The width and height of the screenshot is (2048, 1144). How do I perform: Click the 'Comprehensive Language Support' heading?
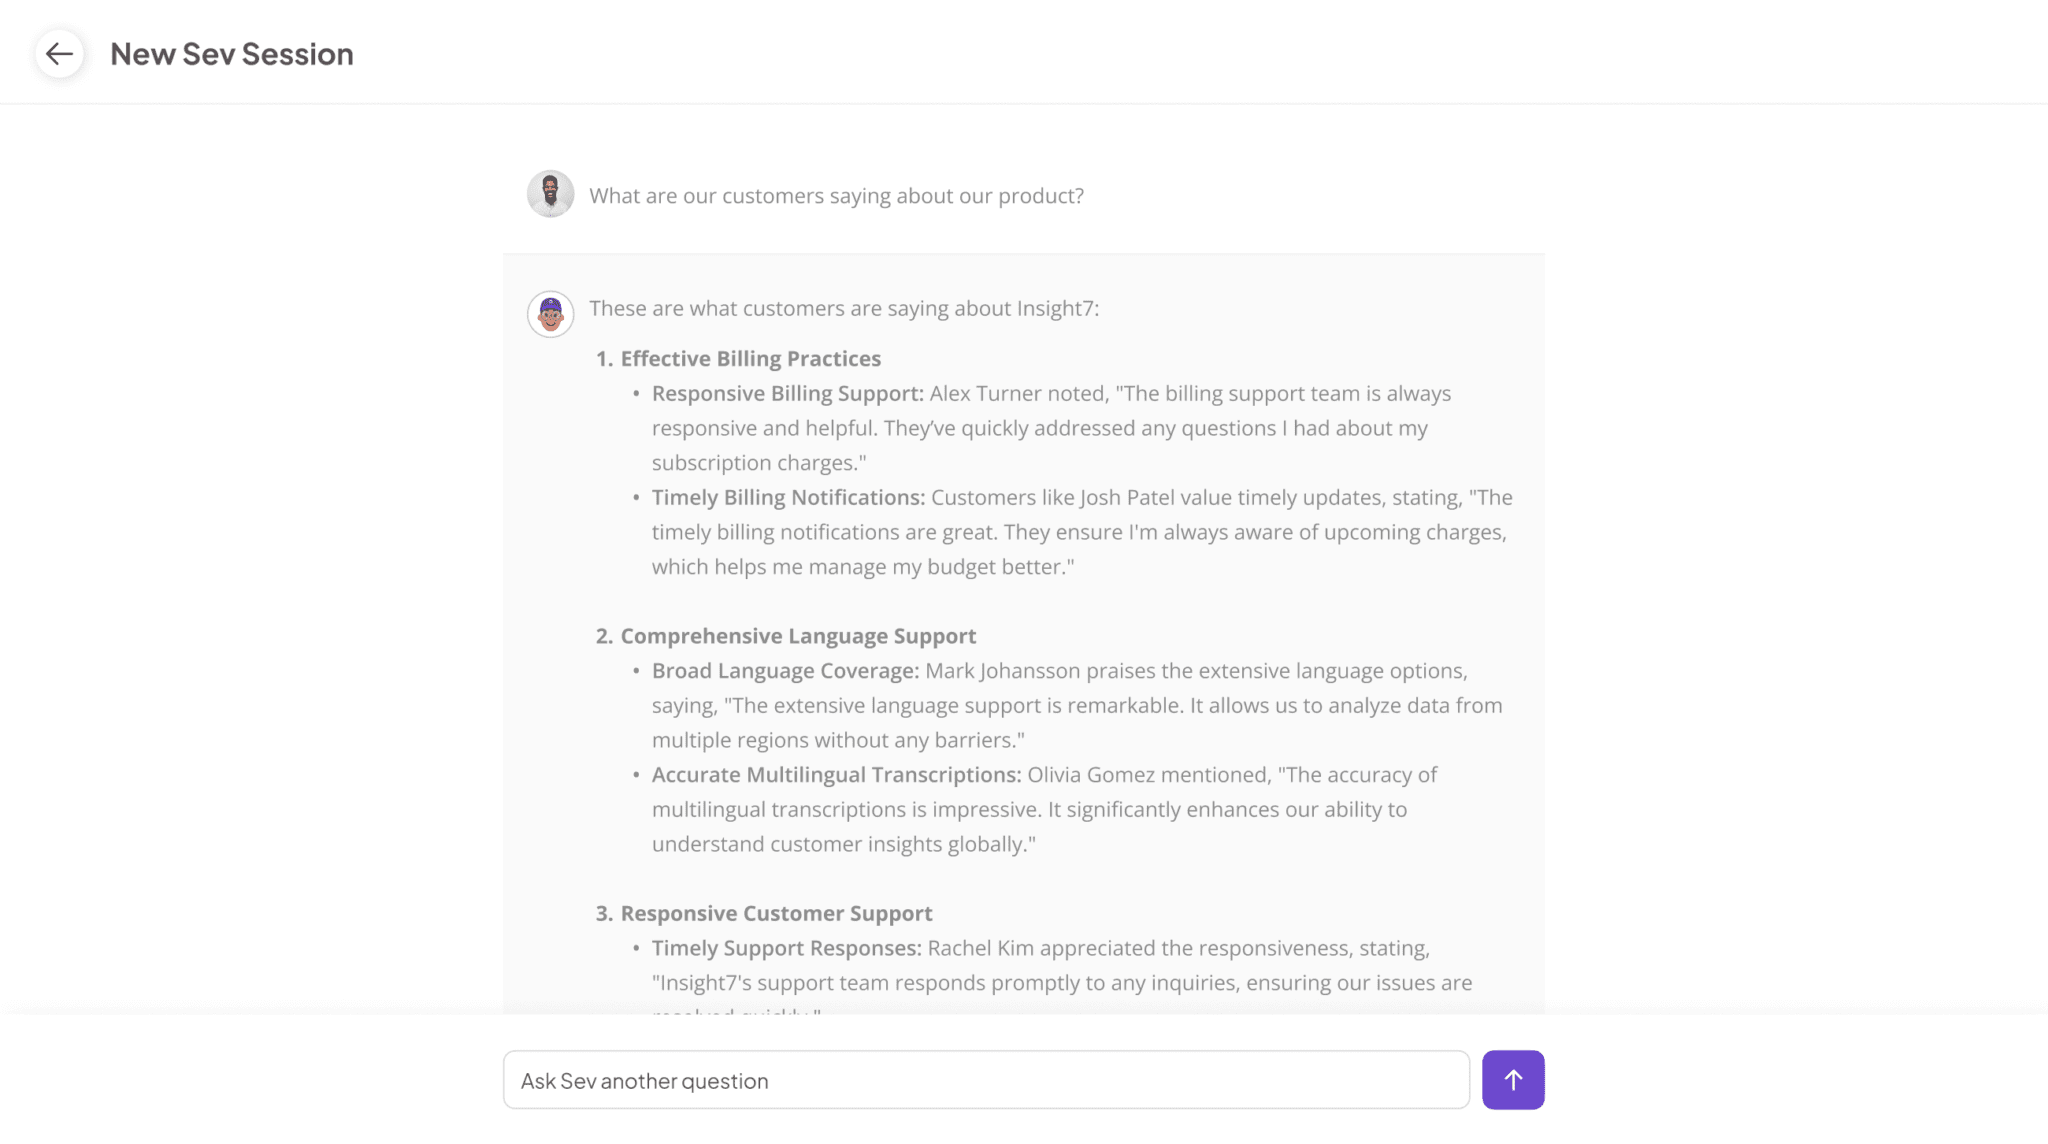(797, 635)
